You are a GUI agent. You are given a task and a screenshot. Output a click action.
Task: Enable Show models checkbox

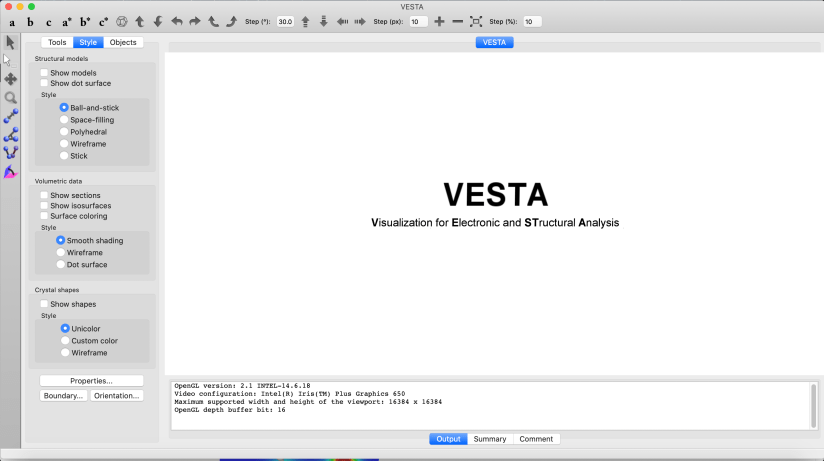[x=44, y=73]
